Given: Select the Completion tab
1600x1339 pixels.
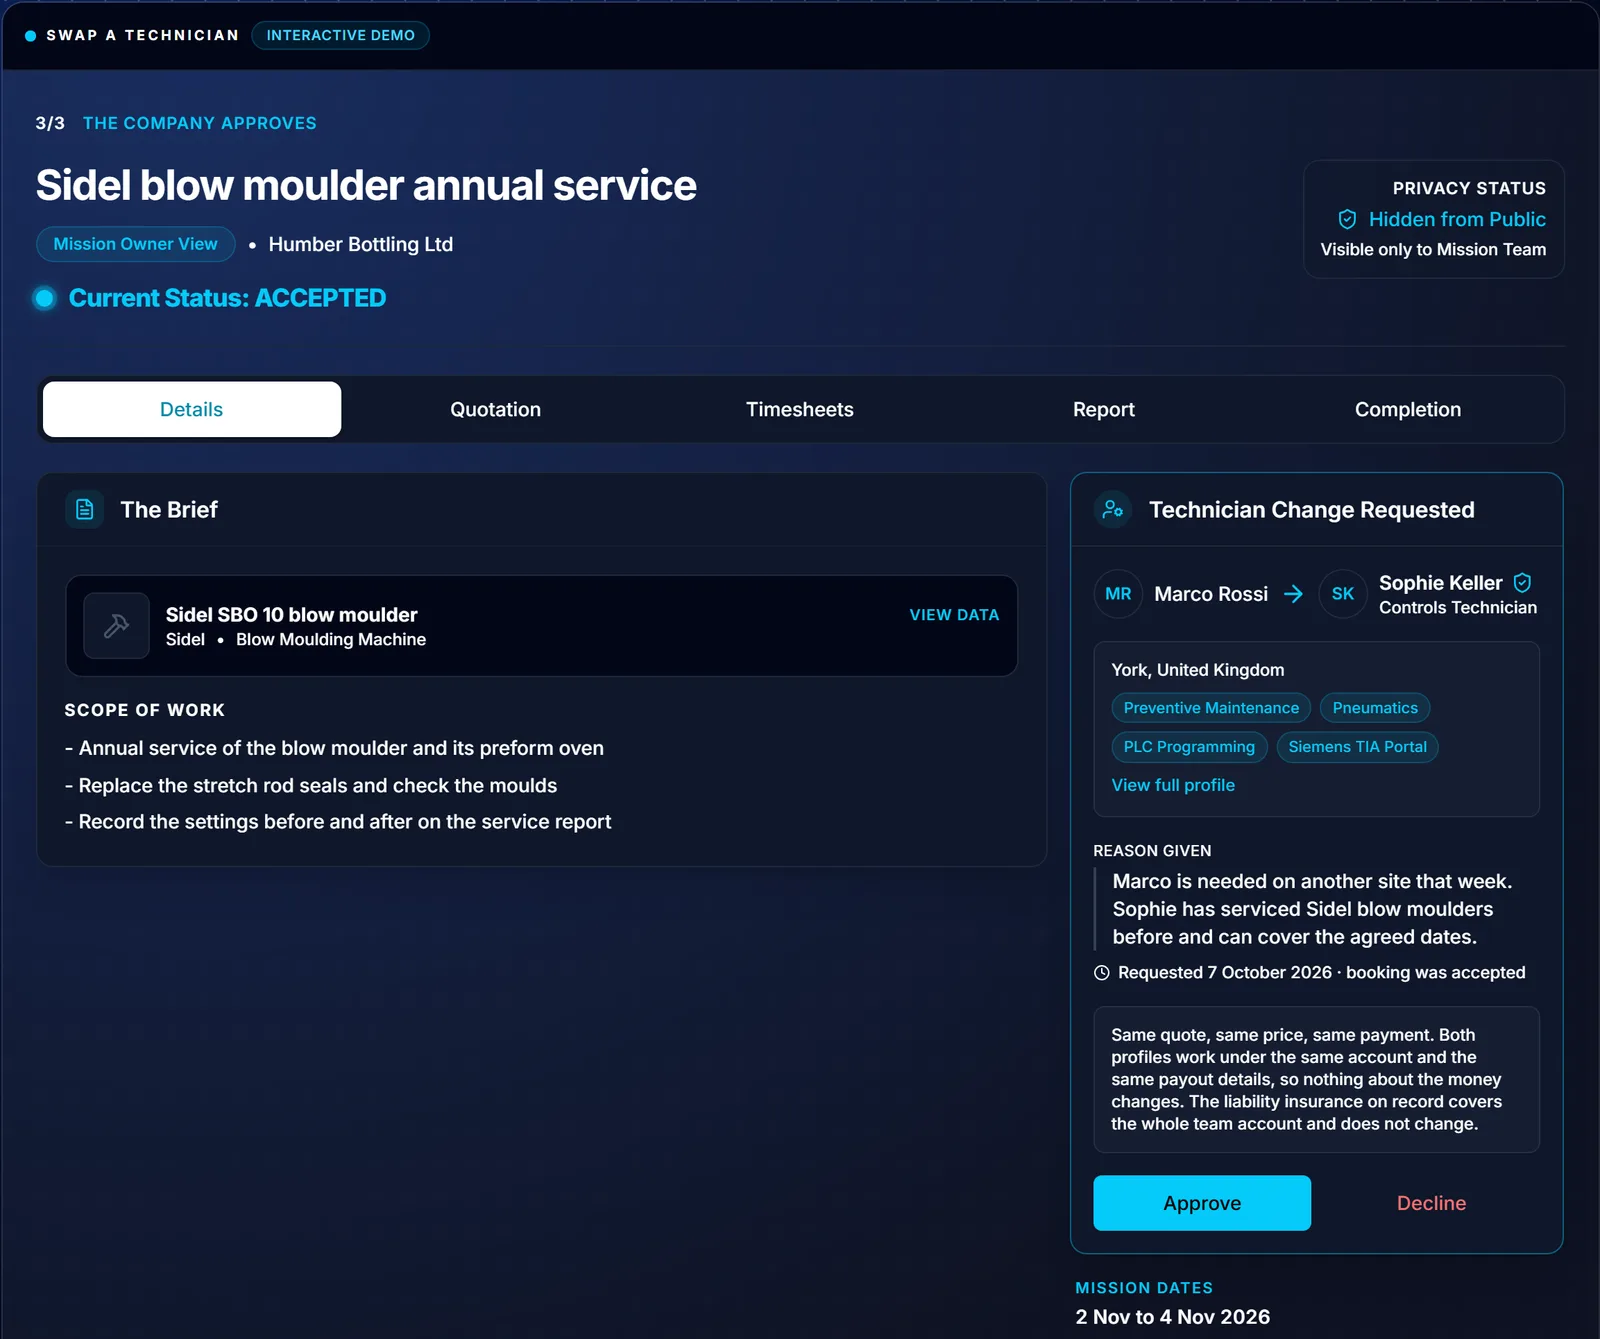Looking at the screenshot, I should tap(1408, 409).
